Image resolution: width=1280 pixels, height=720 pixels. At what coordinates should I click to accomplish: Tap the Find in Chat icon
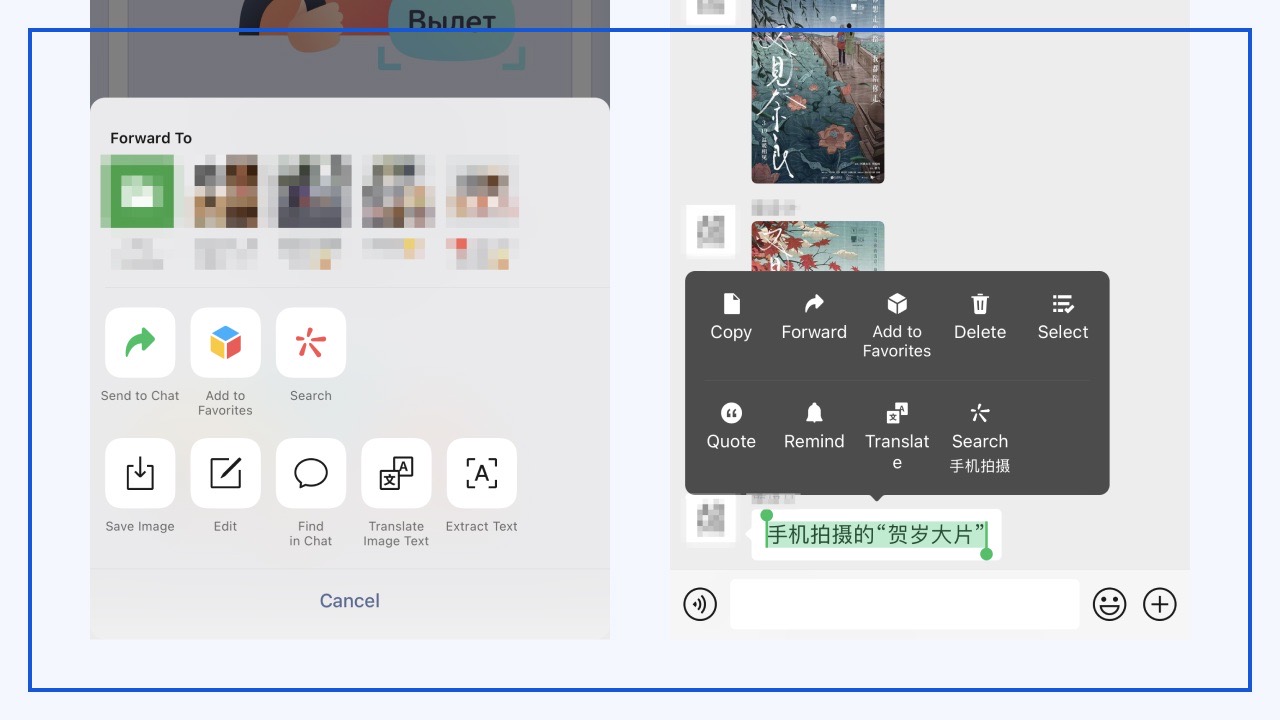[x=311, y=474]
